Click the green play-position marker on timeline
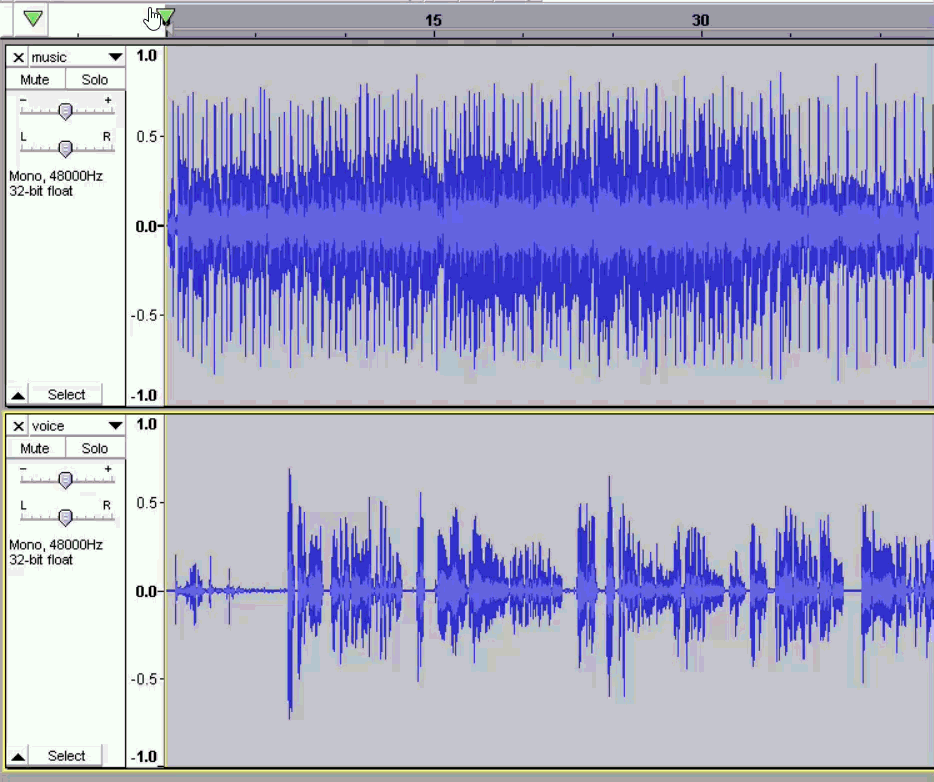This screenshot has height=782, width=934. click(x=166, y=16)
